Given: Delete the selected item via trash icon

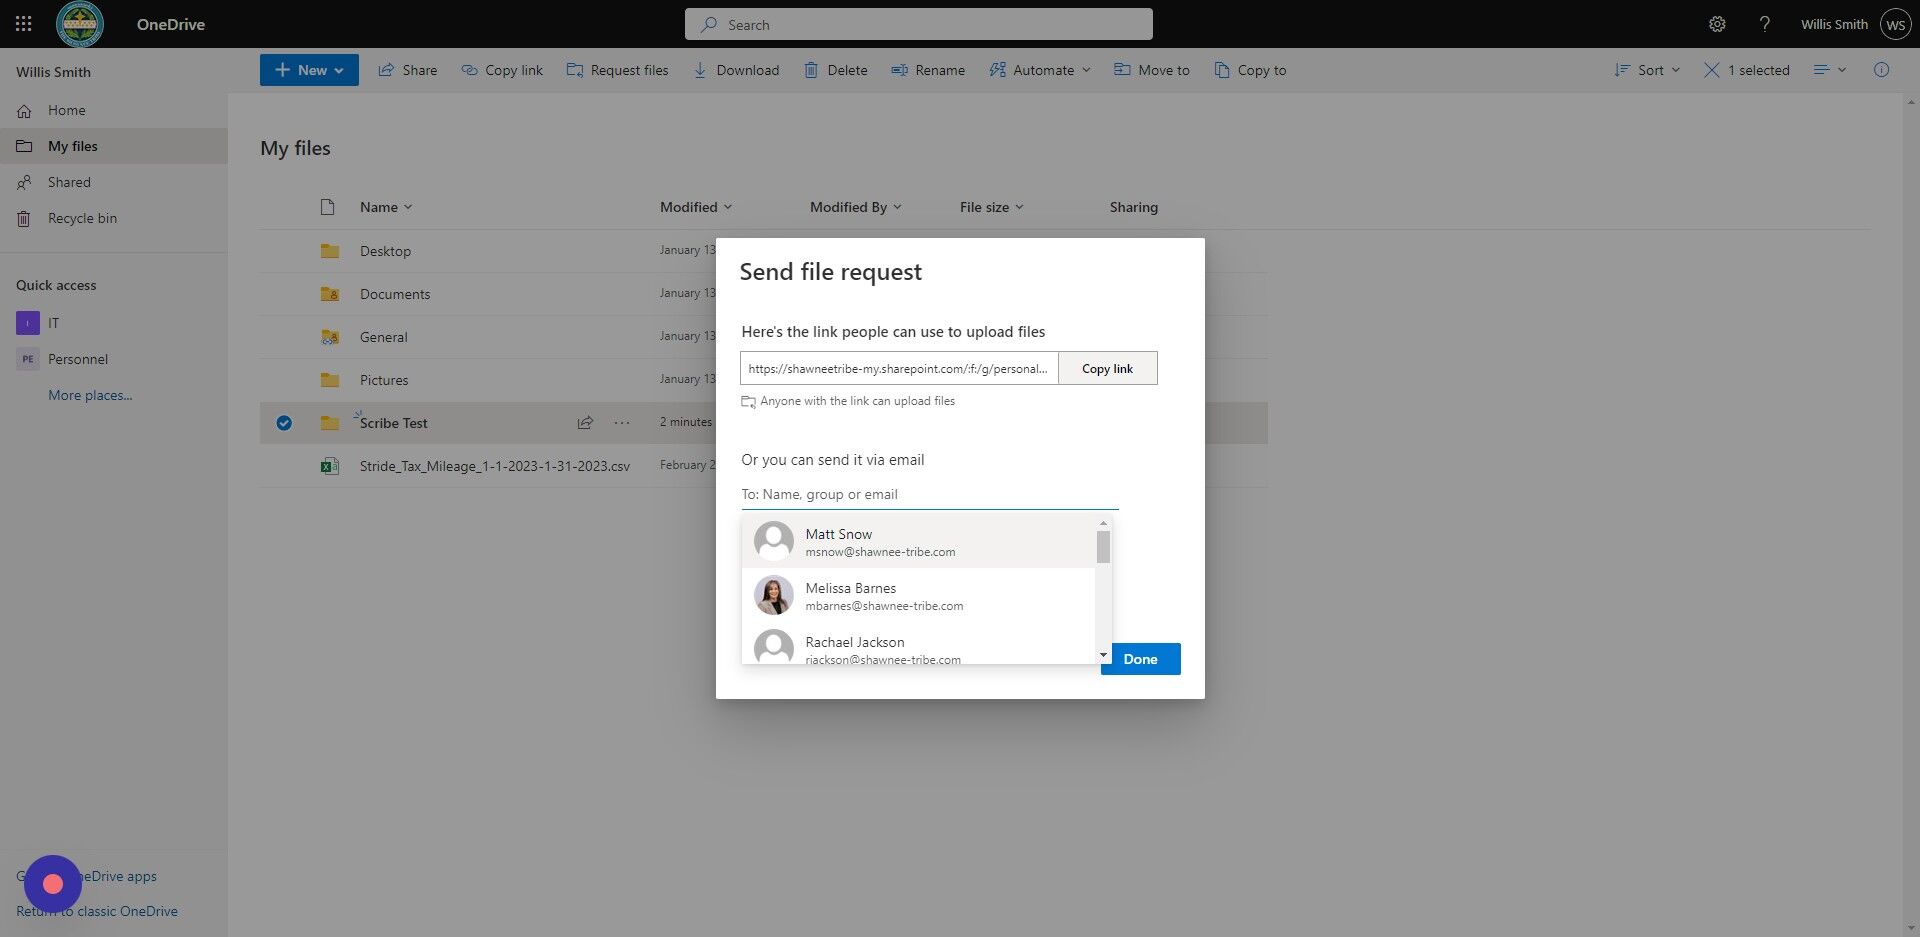Looking at the screenshot, I should [811, 70].
